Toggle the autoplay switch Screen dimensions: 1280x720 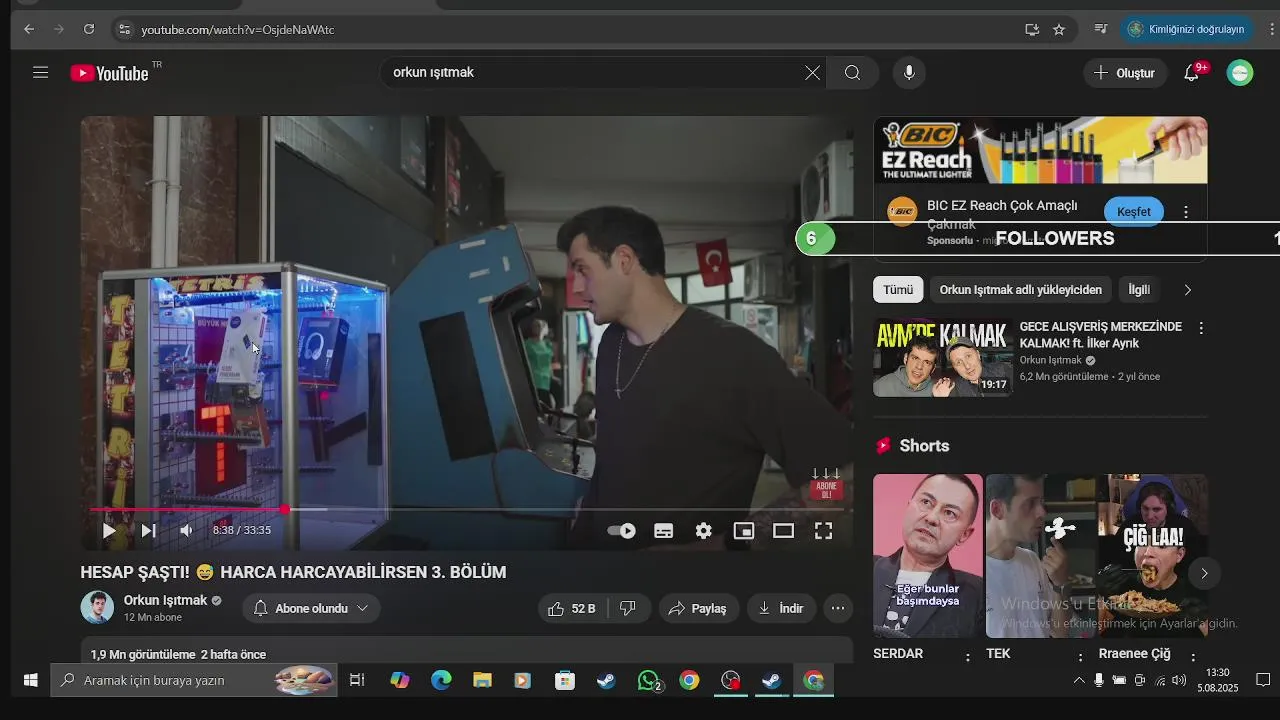(x=622, y=531)
